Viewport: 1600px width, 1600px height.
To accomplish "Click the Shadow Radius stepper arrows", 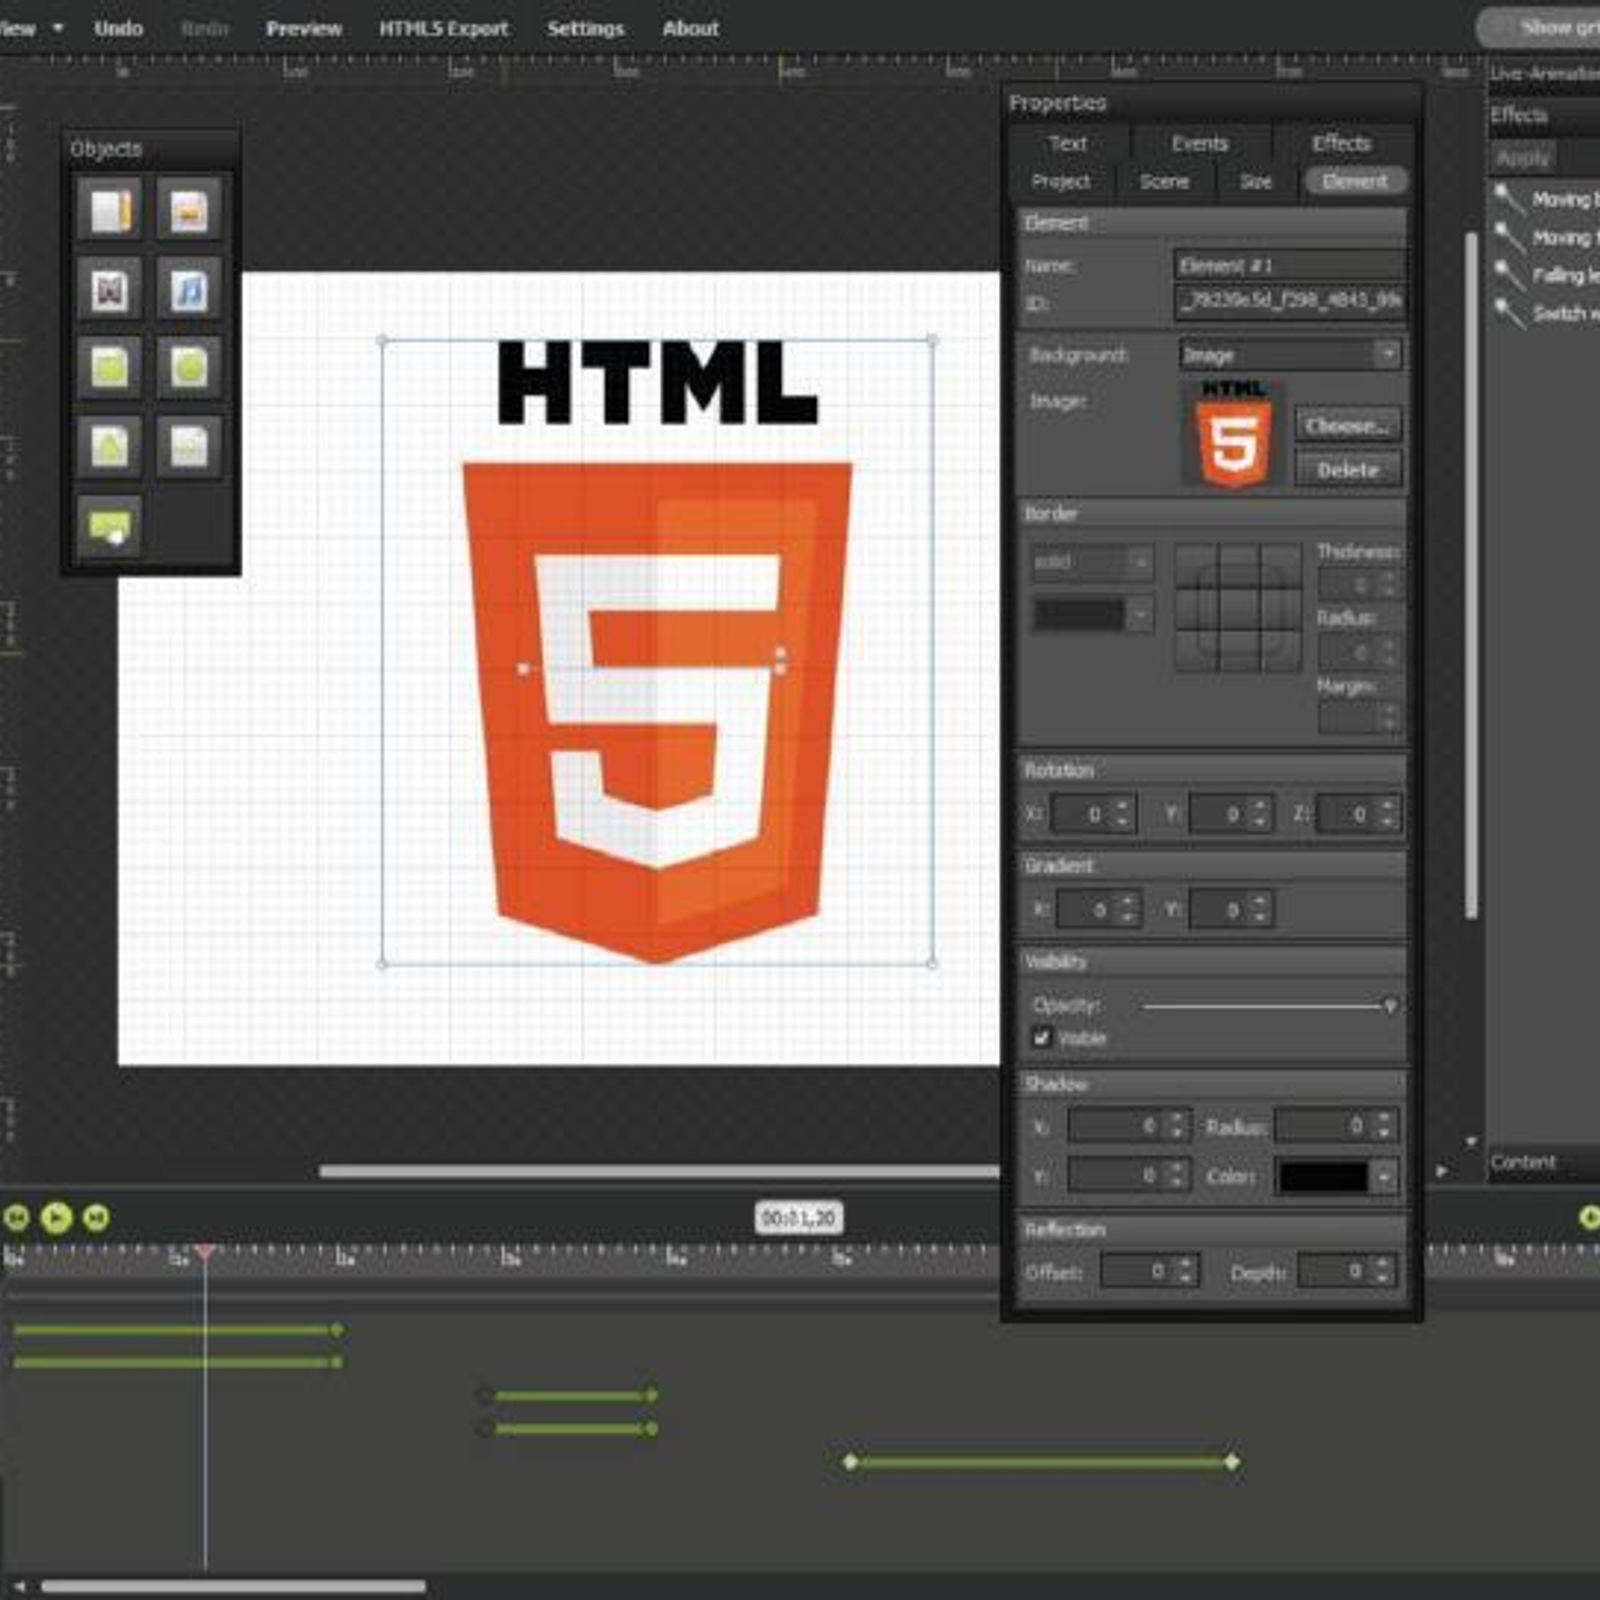I will [x=1383, y=1125].
